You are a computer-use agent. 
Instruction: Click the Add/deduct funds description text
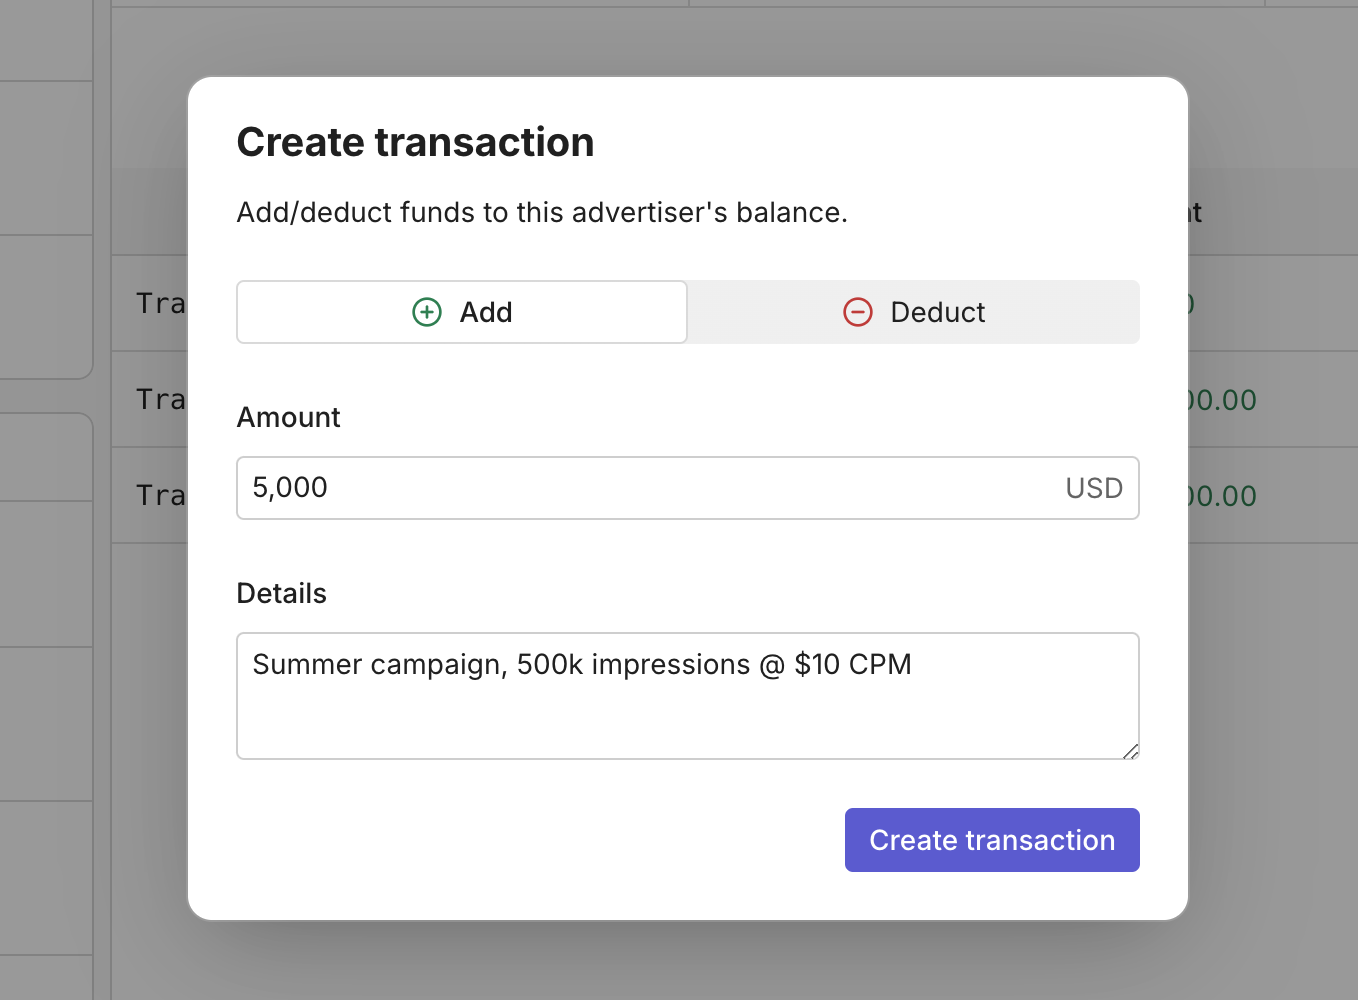[x=541, y=212]
